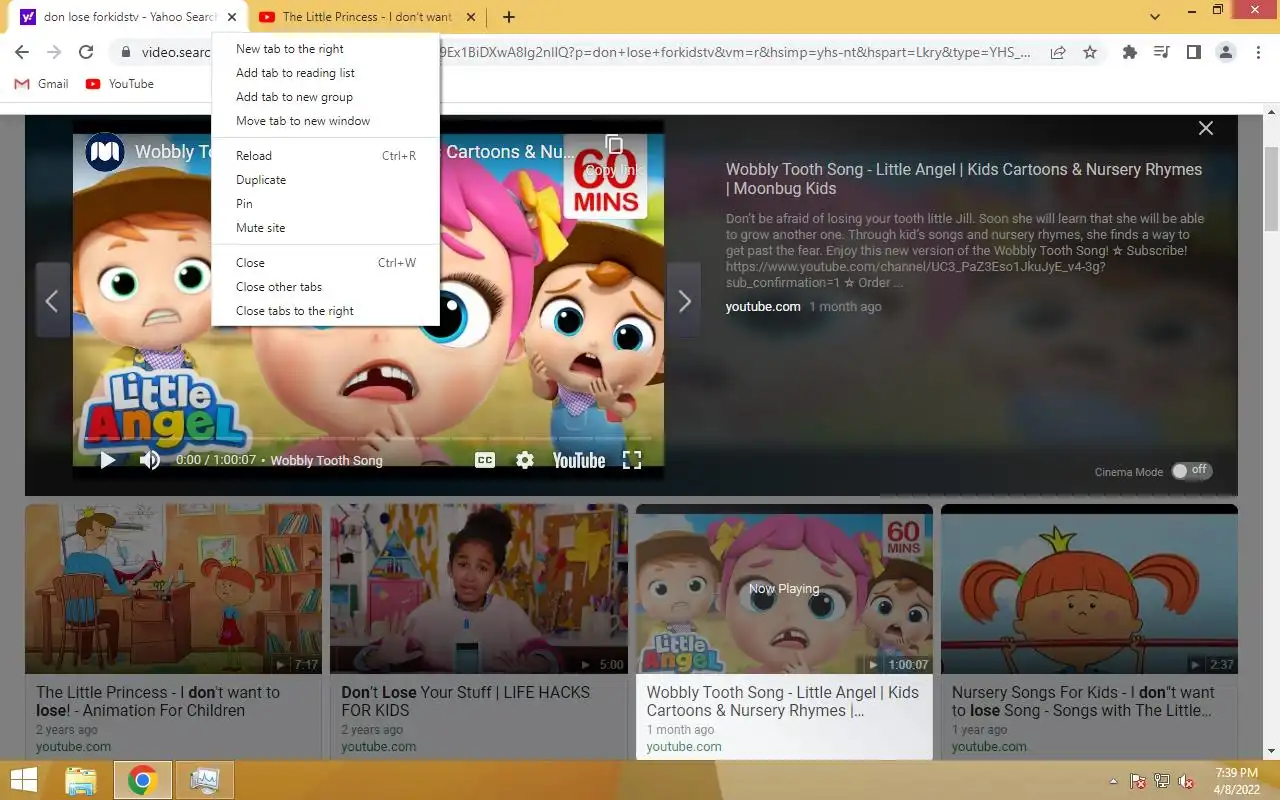The height and width of the screenshot is (800, 1280).
Task: Enter fullscreen on the video player
Action: tap(632, 460)
